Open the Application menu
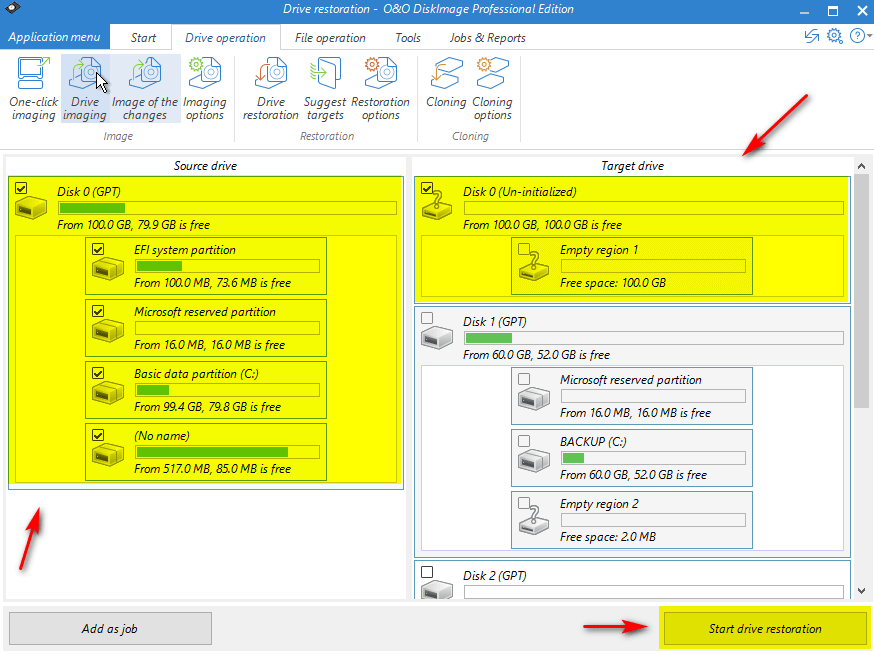The height and width of the screenshot is (654, 874). [54, 37]
